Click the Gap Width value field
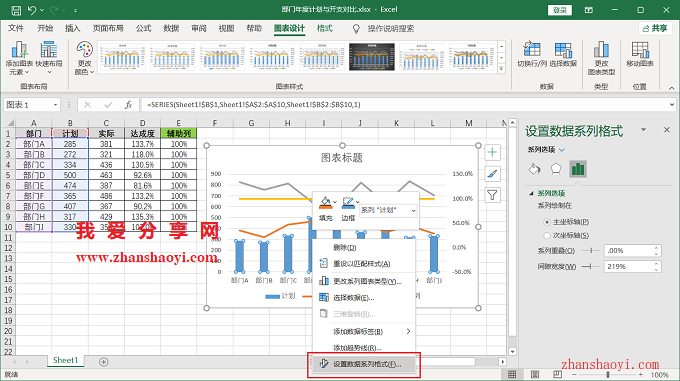Screen dimensions: 680x381 pyautogui.click(x=629, y=267)
